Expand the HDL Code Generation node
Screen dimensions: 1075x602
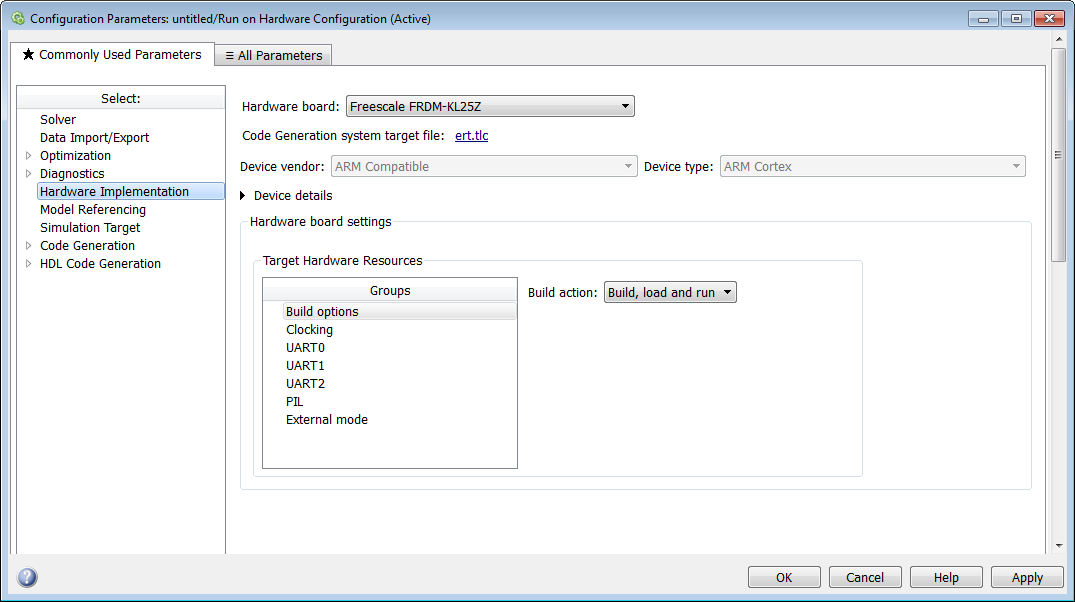tap(28, 264)
